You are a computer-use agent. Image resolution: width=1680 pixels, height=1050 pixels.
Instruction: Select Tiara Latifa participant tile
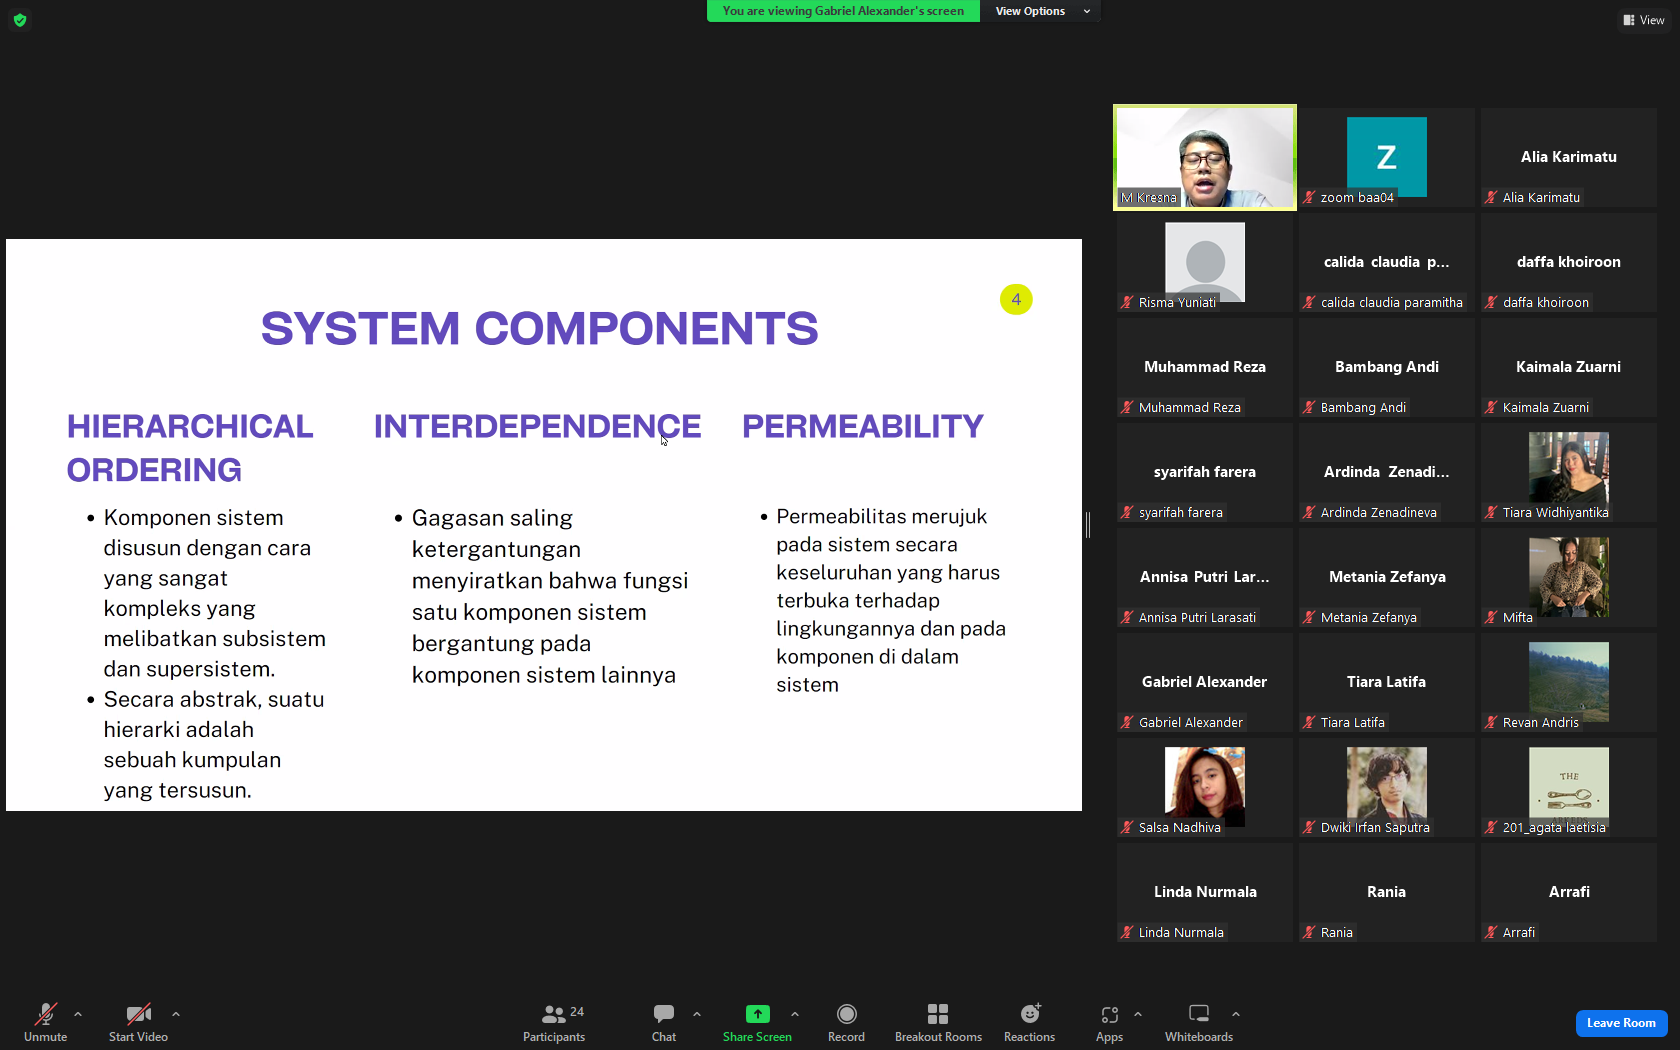pos(1386,683)
